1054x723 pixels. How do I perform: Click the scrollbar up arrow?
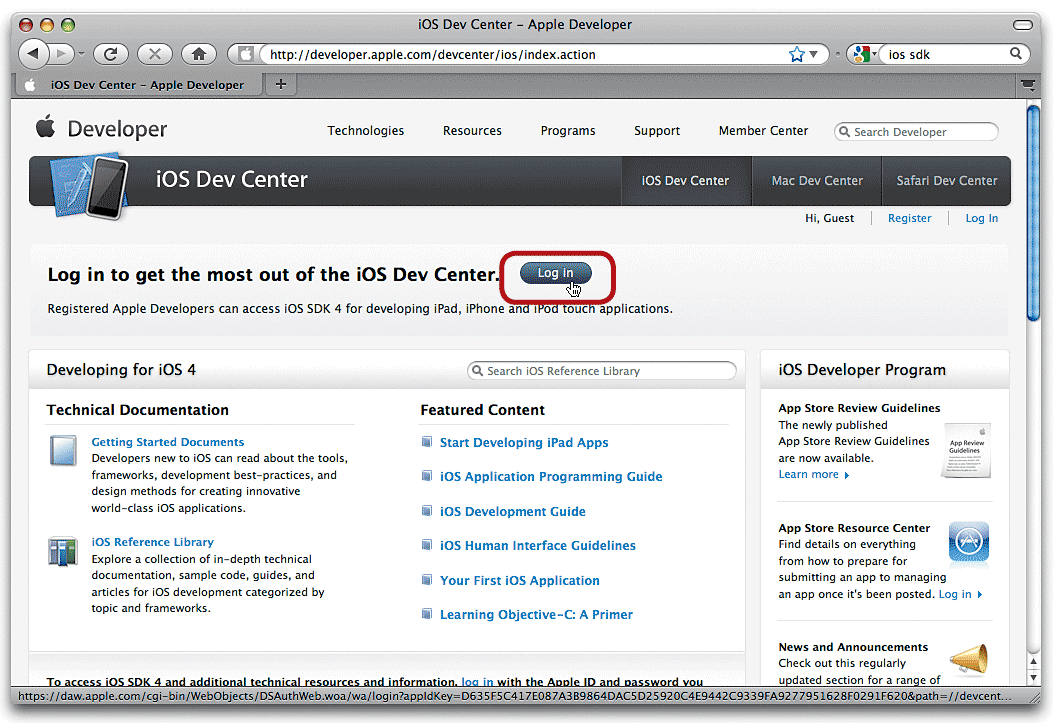point(1033,662)
